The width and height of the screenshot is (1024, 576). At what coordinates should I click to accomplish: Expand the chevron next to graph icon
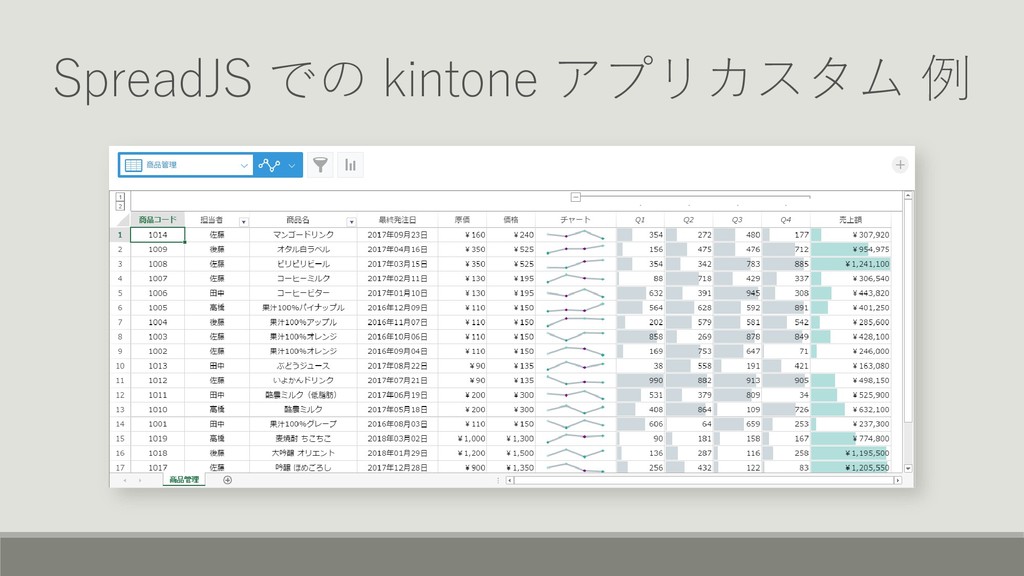pos(292,165)
